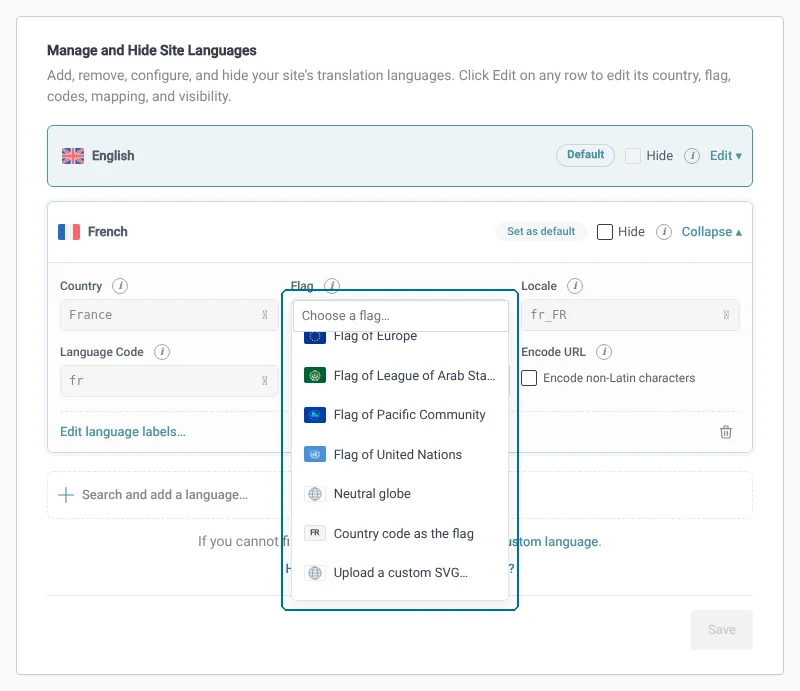The height and width of the screenshot is (691, 800).
Task: Select Flag of United Nations option
Action: tap(400, 454)
